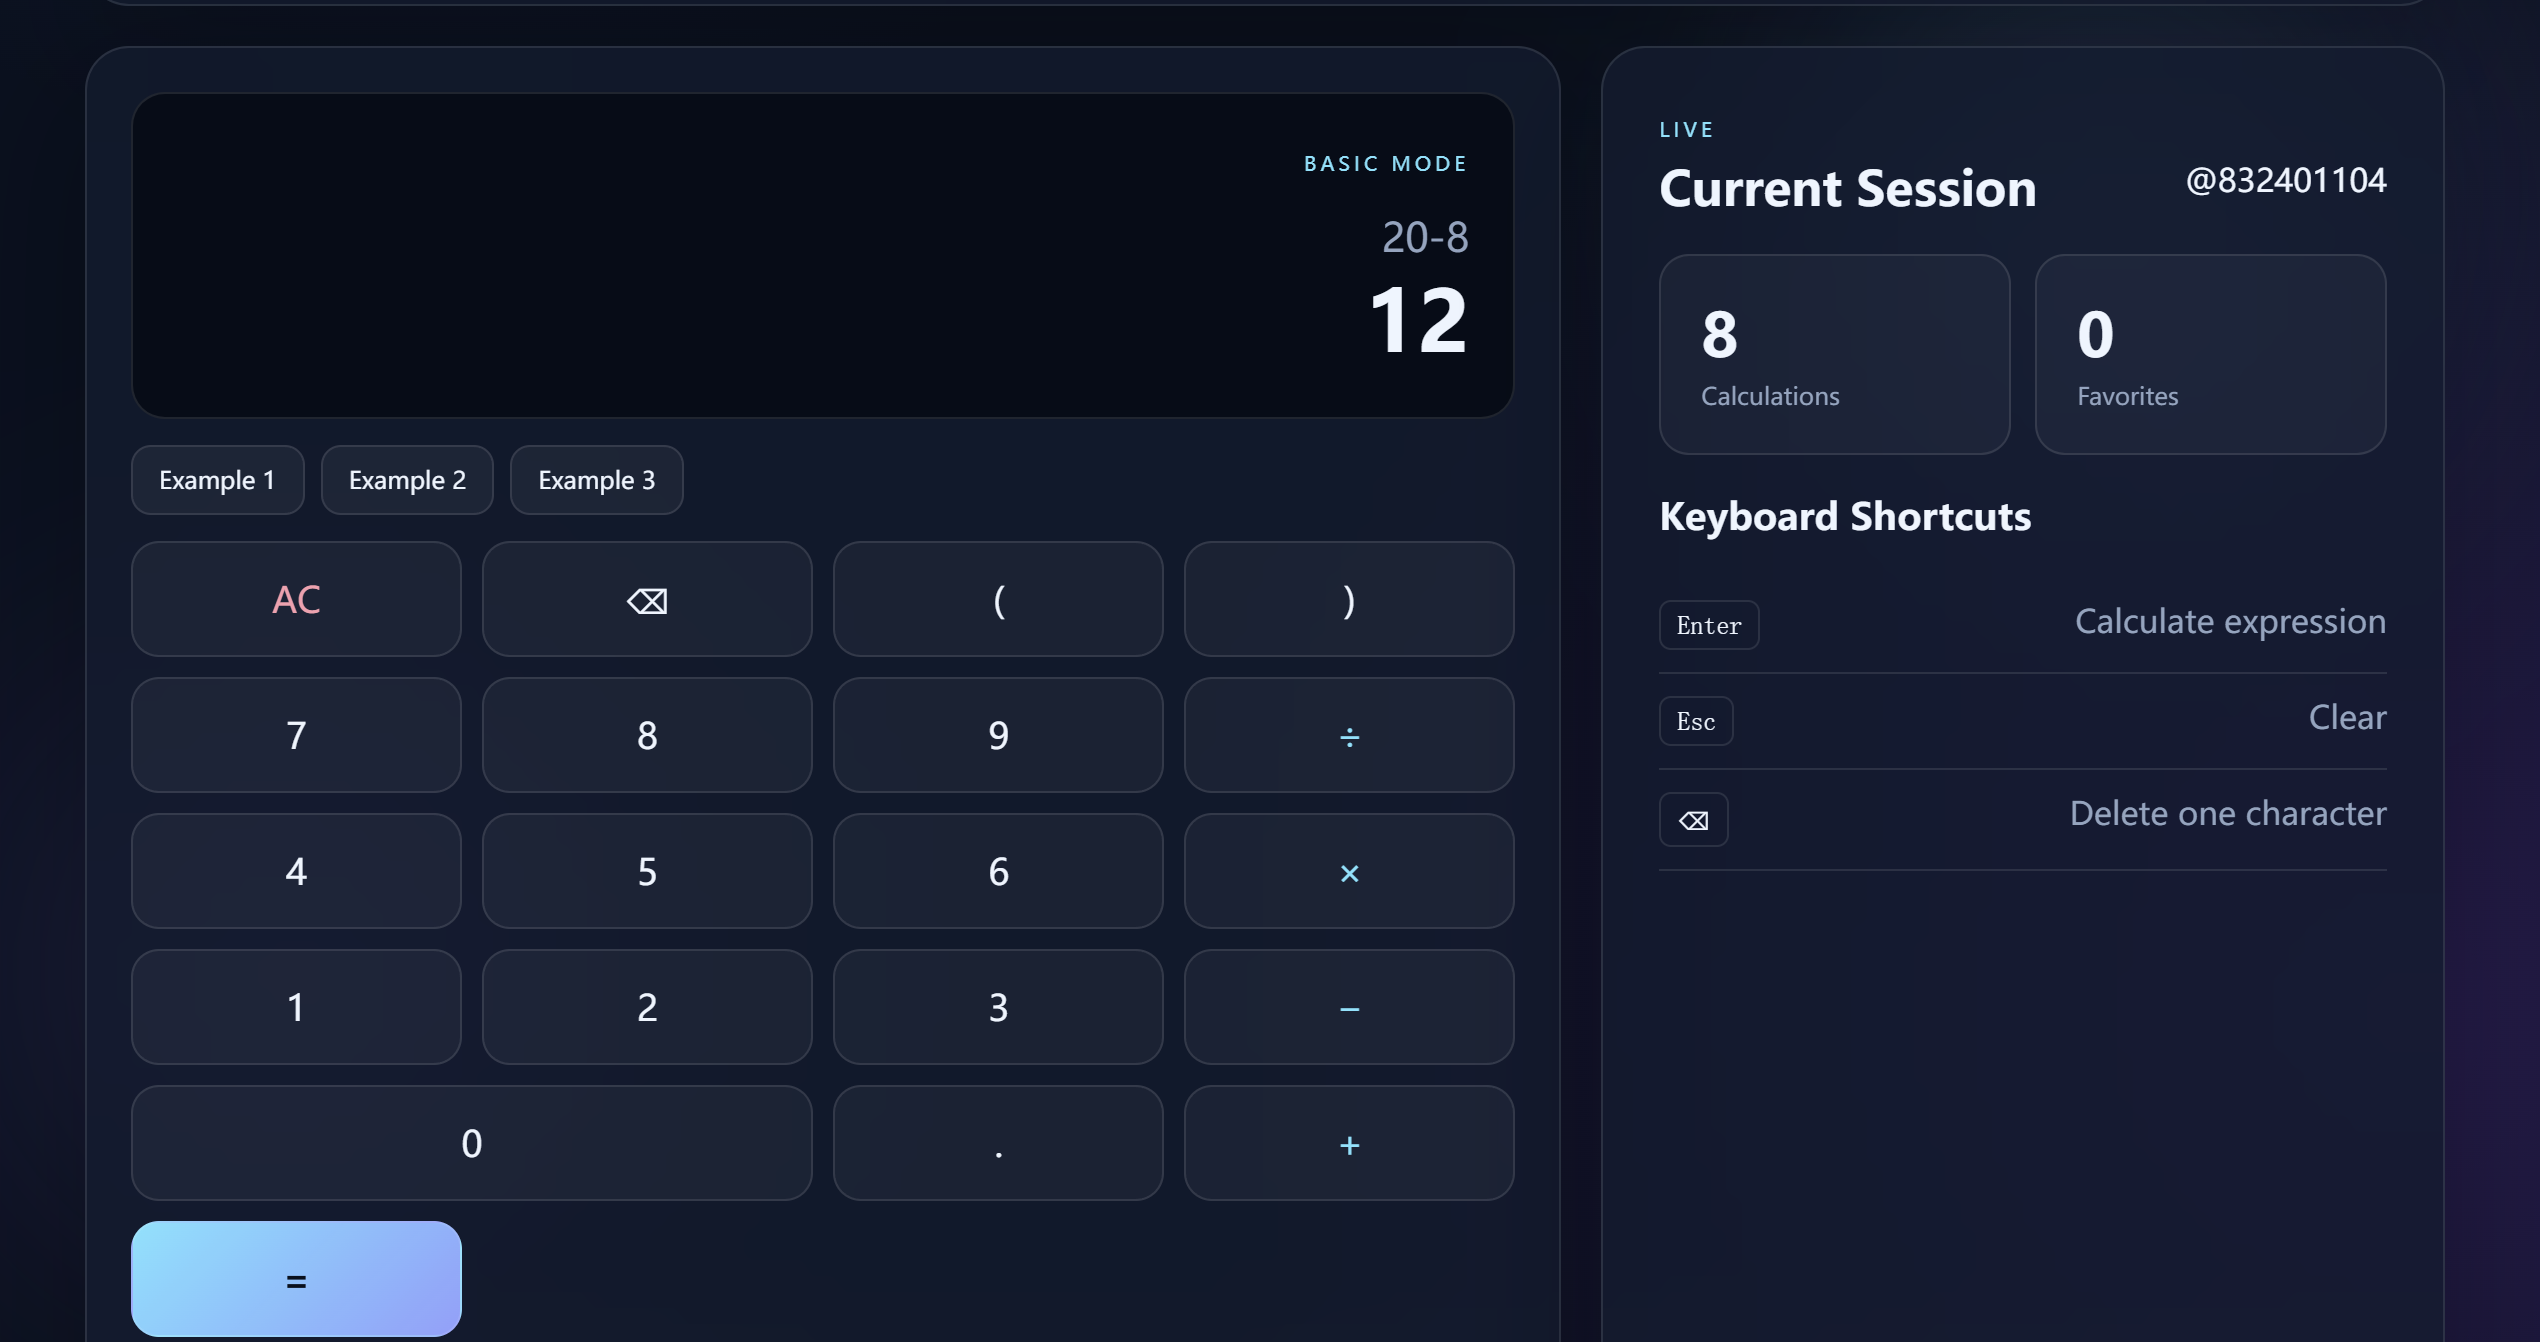Image resolution: width=2540 pixels, height=1342 pixels.
Task: Click the session ID @832401104
Action: point(2285,180)
